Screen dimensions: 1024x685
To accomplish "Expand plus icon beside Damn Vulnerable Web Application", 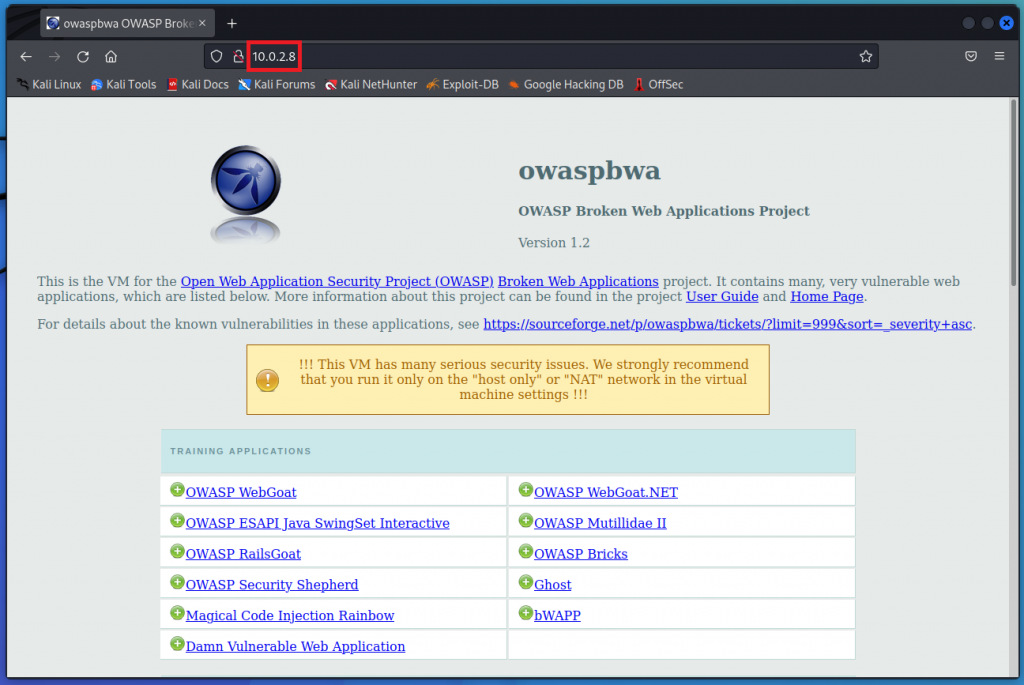I will point(177,643).
